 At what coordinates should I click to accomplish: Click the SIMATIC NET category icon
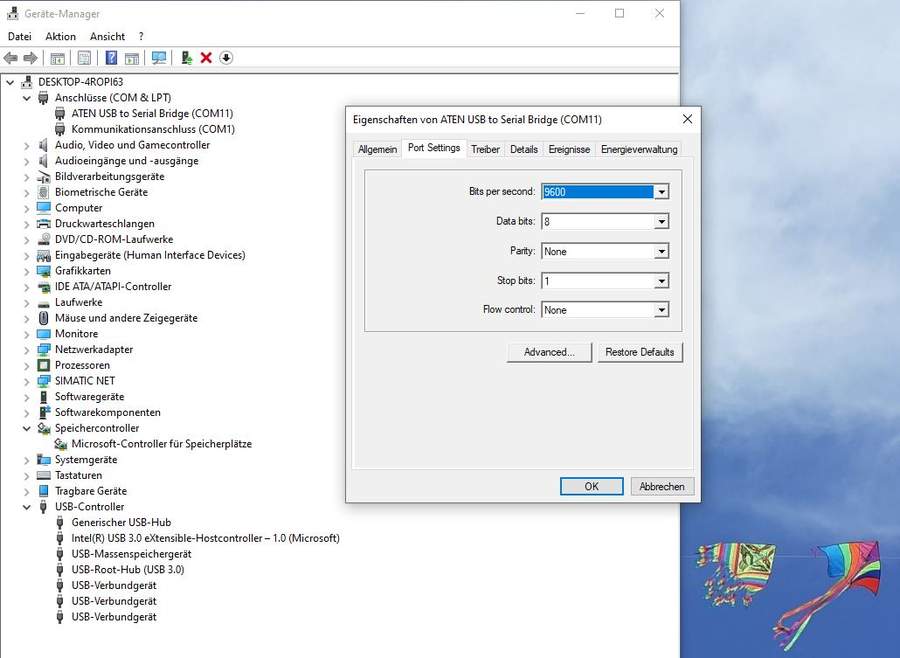44,381
